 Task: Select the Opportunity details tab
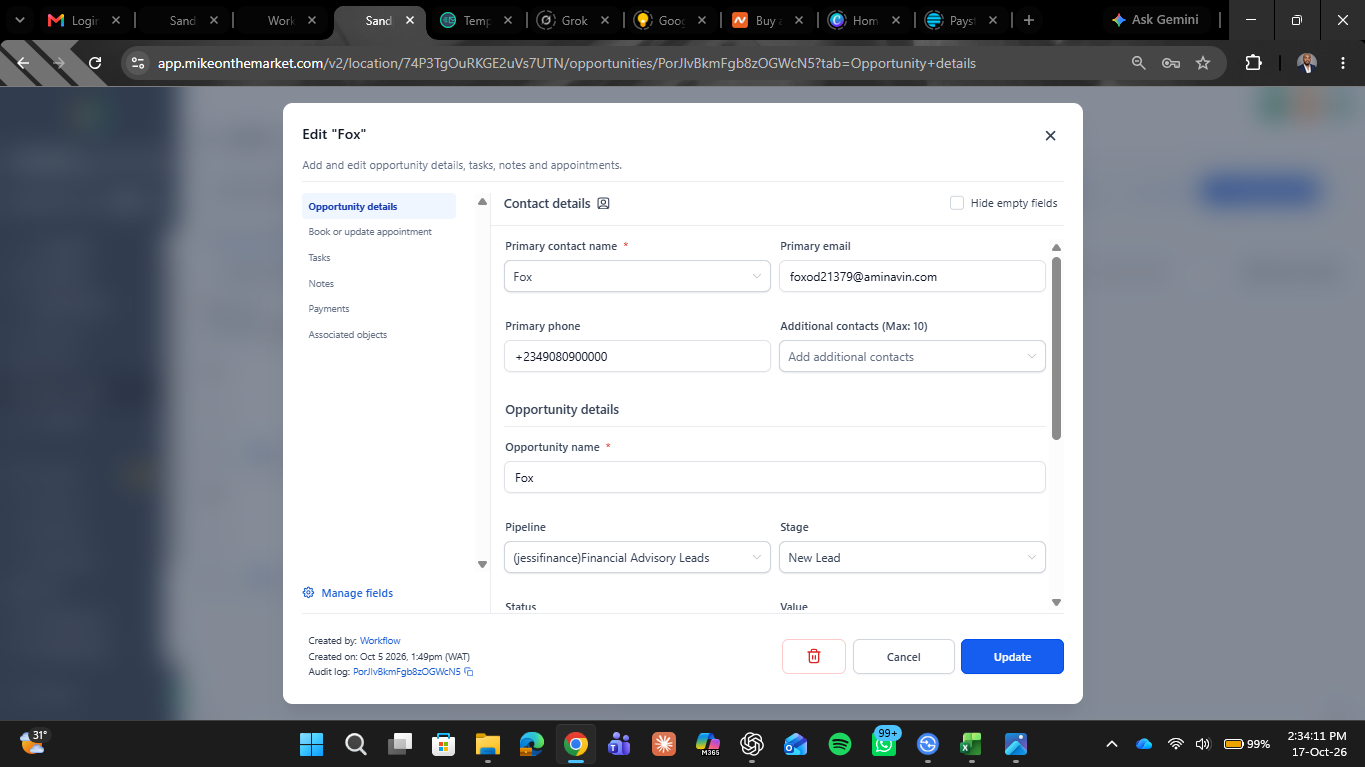(x=379, y=206)
